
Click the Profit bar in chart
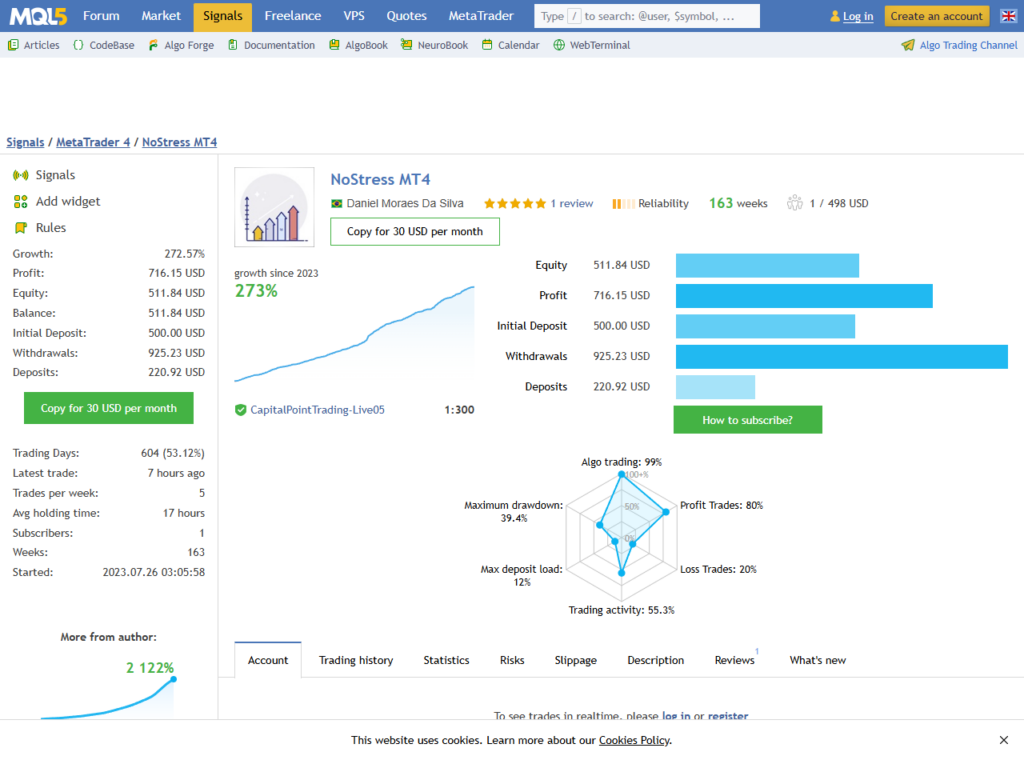[804, 296]
